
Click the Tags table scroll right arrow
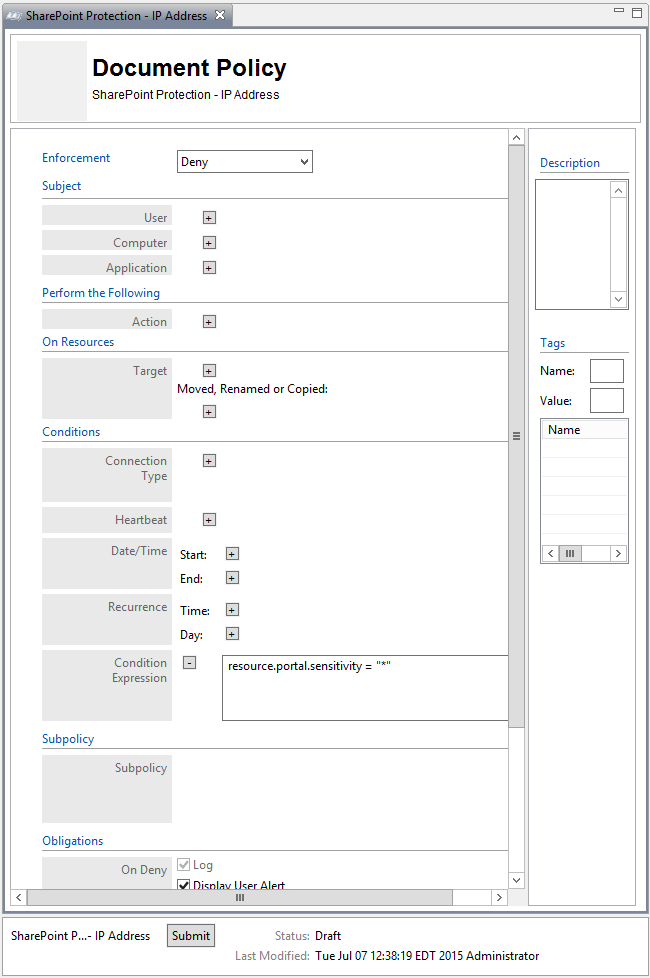pyautogui.click(x=618, y=553)
